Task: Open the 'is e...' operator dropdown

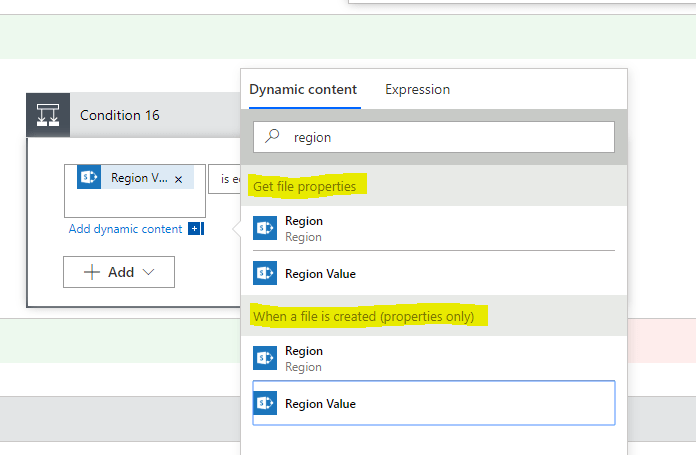Action: click(225, 179)
